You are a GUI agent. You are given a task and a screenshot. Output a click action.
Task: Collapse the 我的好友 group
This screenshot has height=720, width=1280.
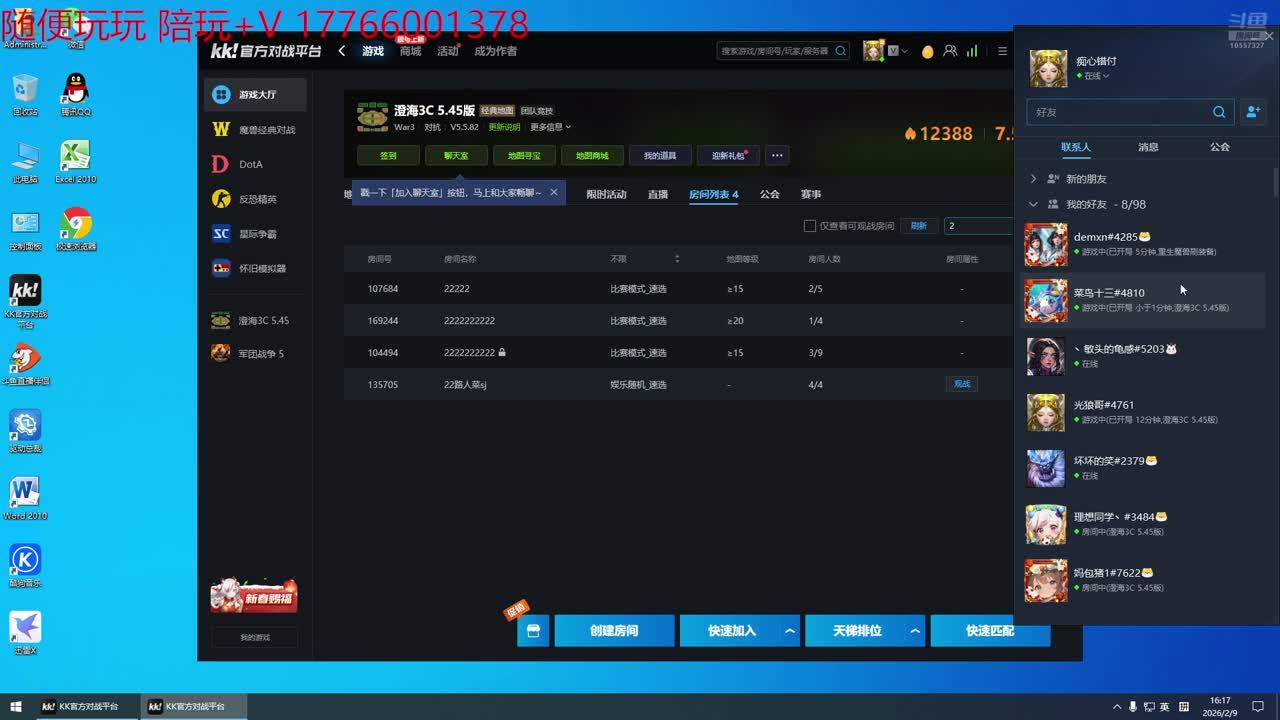coord(1034,204)
